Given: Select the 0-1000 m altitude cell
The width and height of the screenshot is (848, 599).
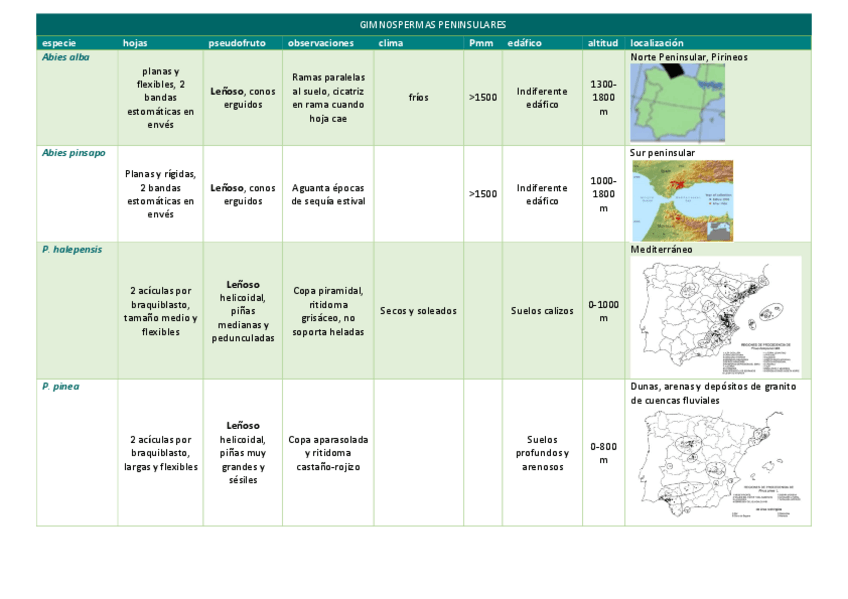Looking at the screenshot, I should click(602, 310).
